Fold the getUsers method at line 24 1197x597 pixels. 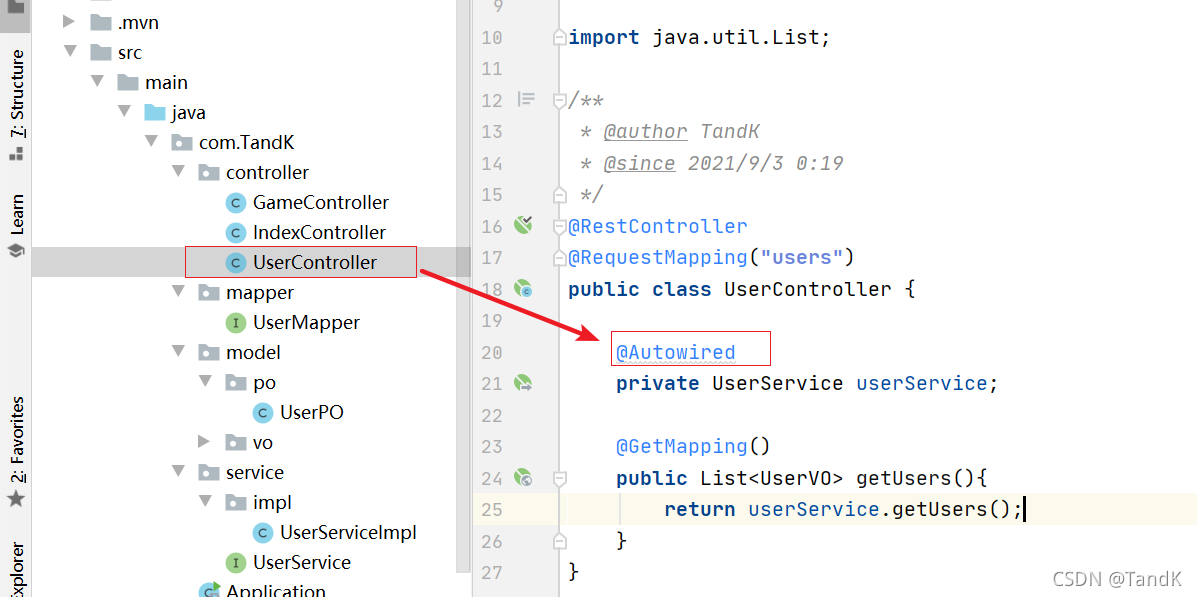click(560, 479)
